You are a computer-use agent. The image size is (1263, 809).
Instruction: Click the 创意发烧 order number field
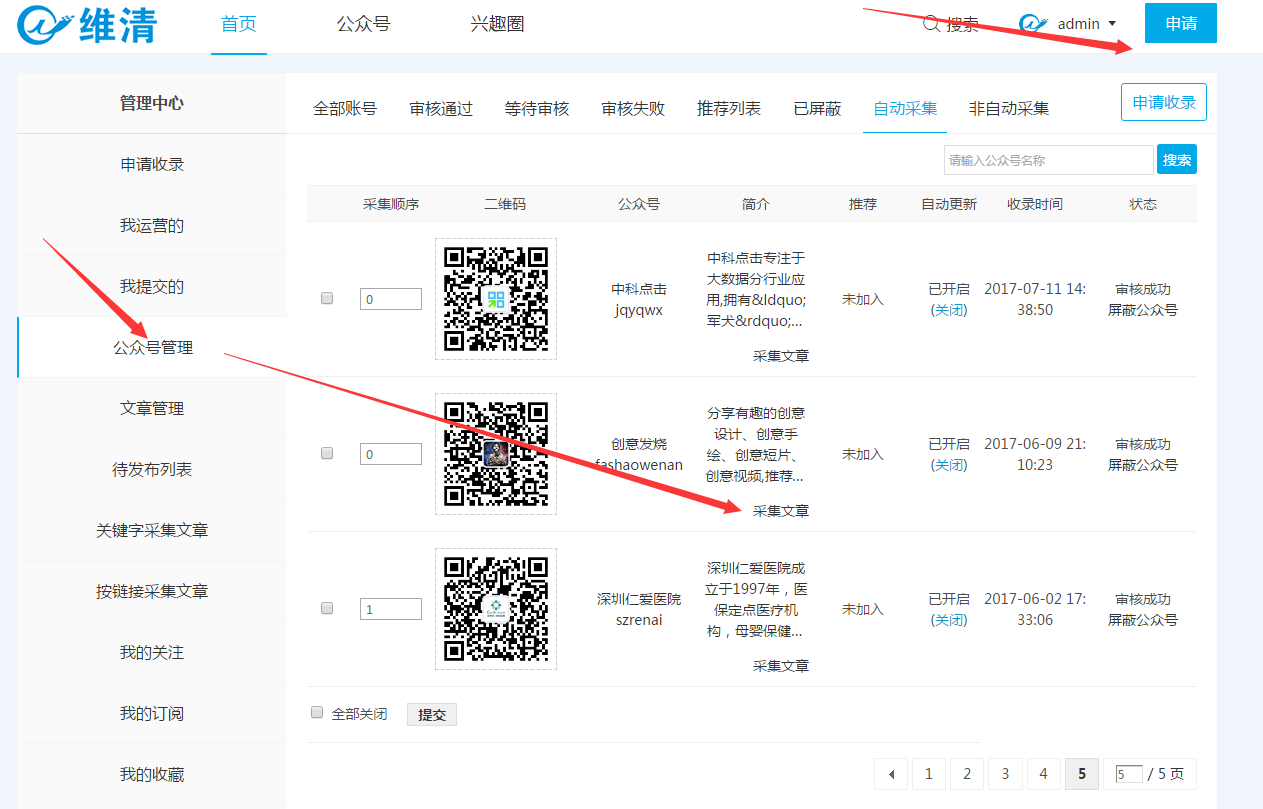click(x=391, y=454)
